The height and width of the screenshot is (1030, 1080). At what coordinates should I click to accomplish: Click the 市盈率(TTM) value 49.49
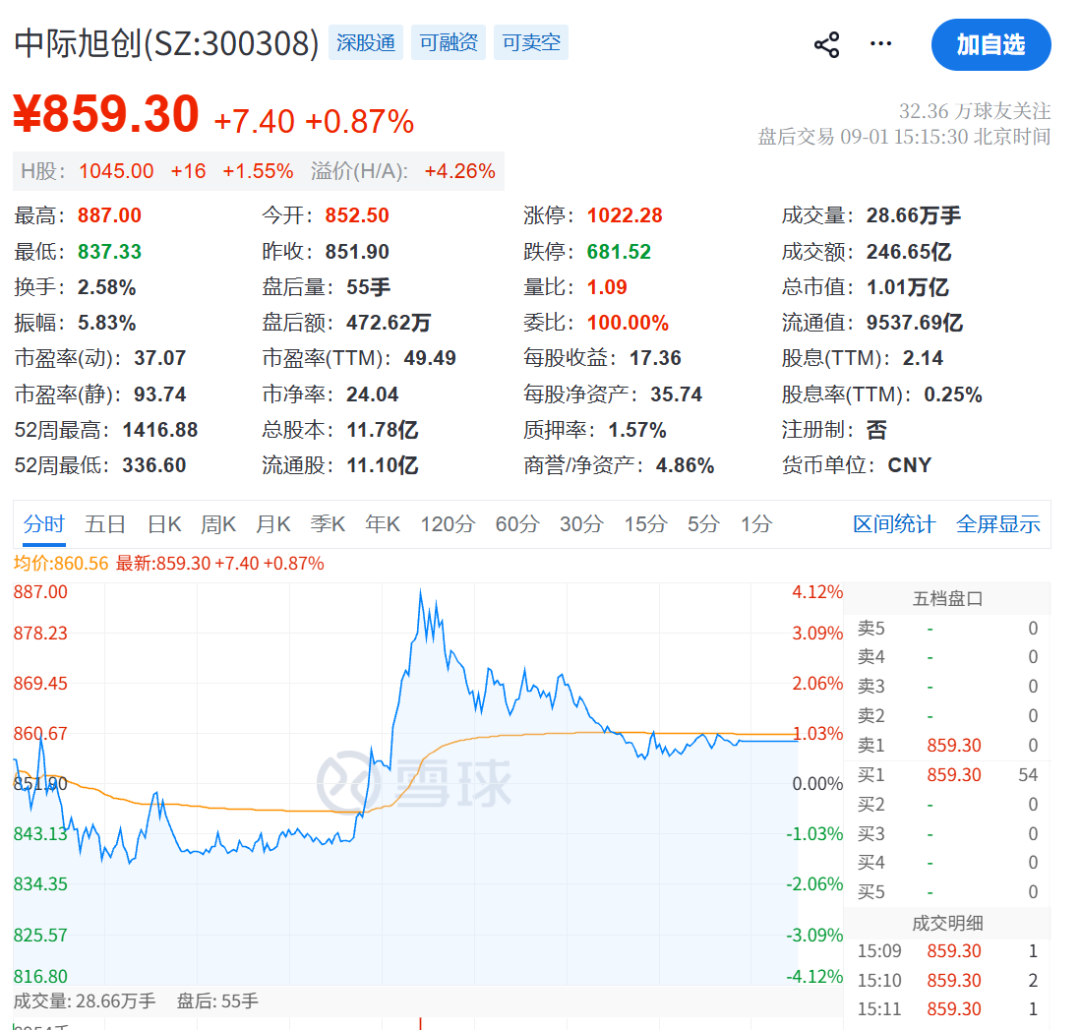429,358
